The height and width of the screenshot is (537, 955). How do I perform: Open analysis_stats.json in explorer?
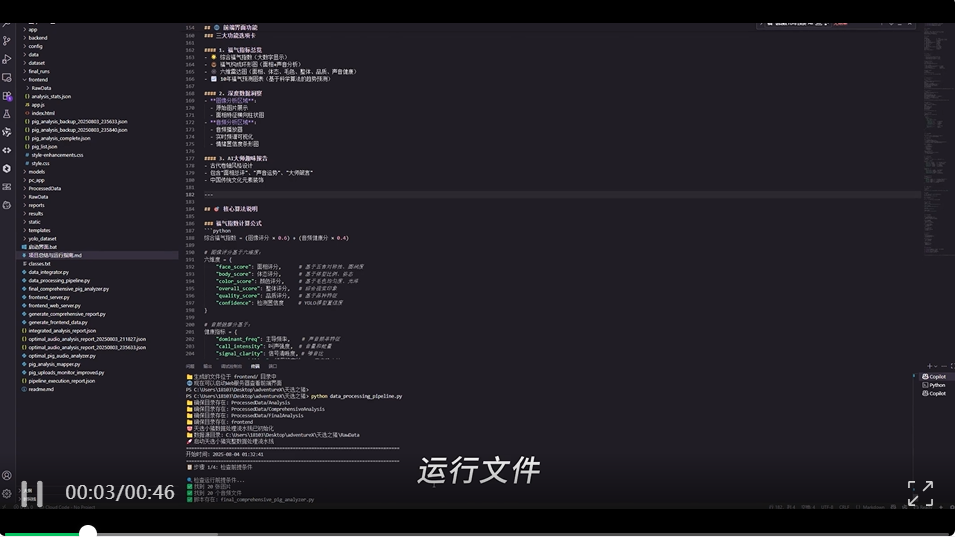point(51,96)
